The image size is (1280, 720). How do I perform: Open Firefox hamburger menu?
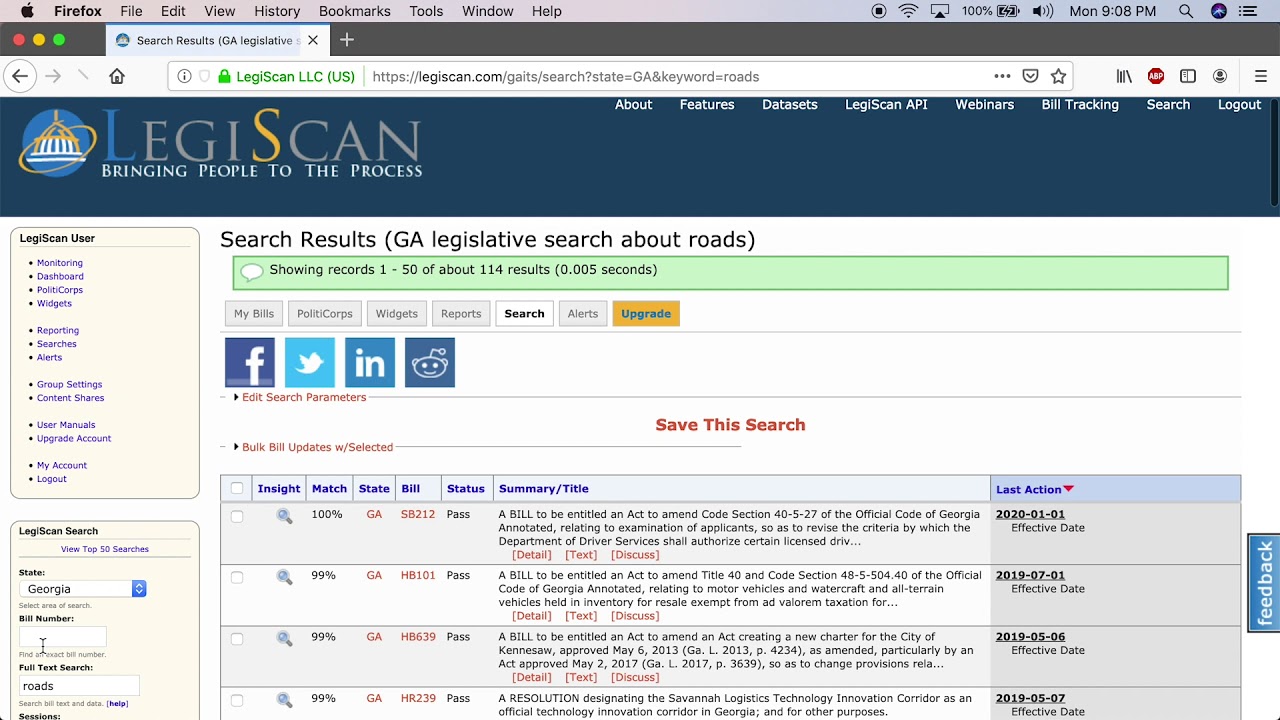click(1261, 76)
